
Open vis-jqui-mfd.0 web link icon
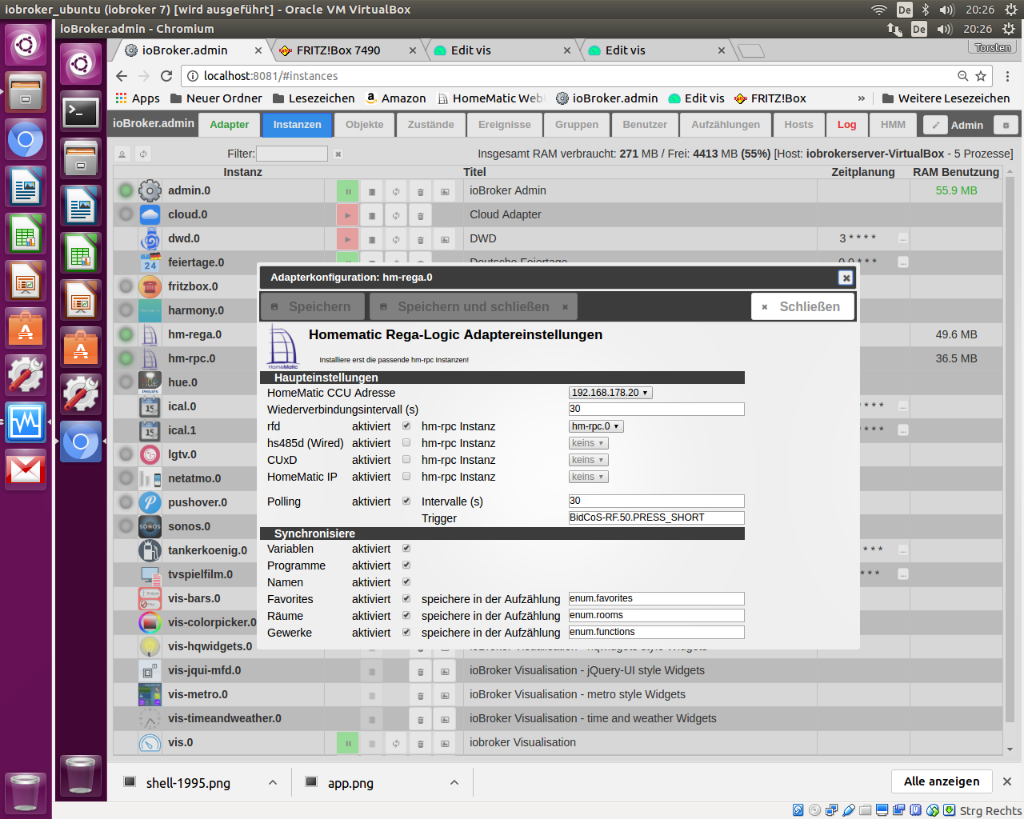point(445,671)
